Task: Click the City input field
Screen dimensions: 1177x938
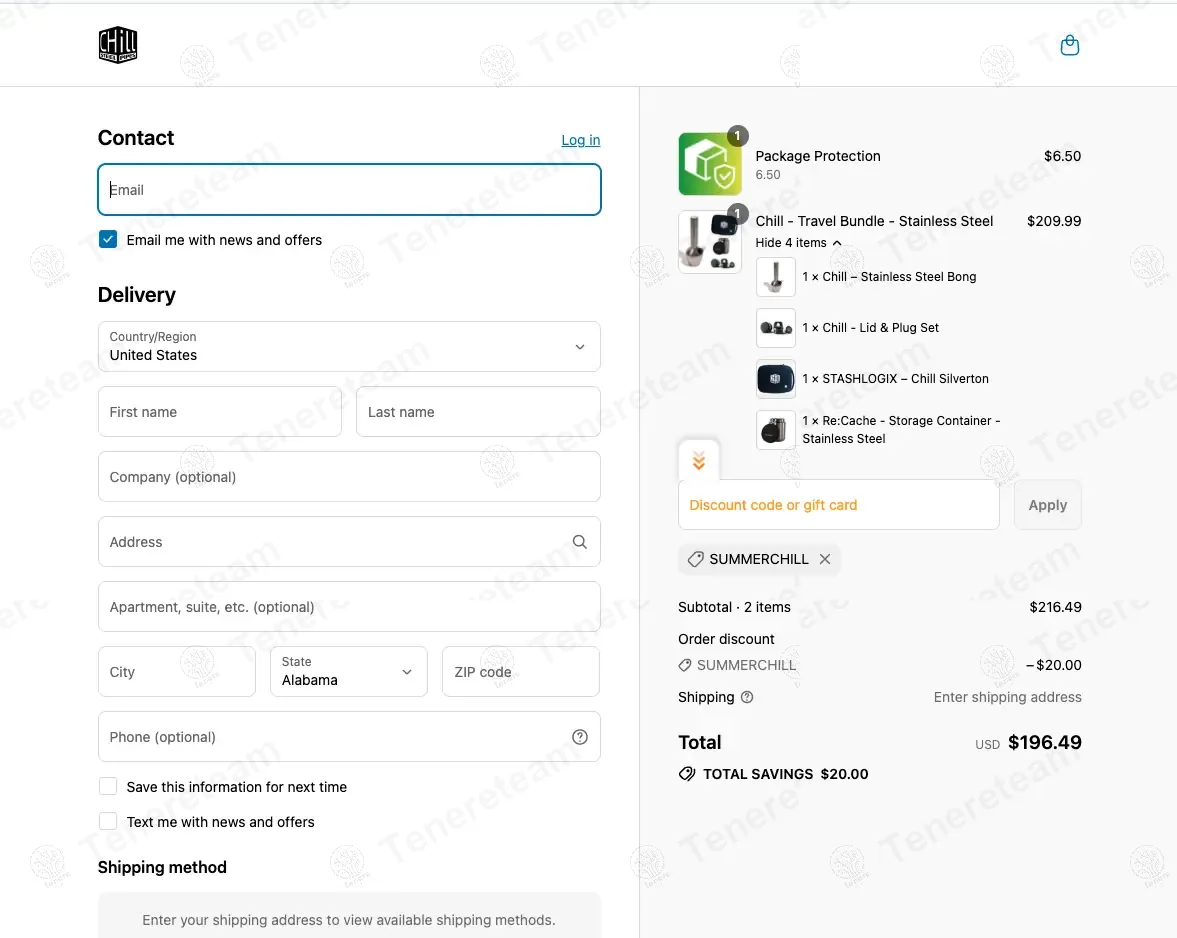Action: click(x=177, y=672)
